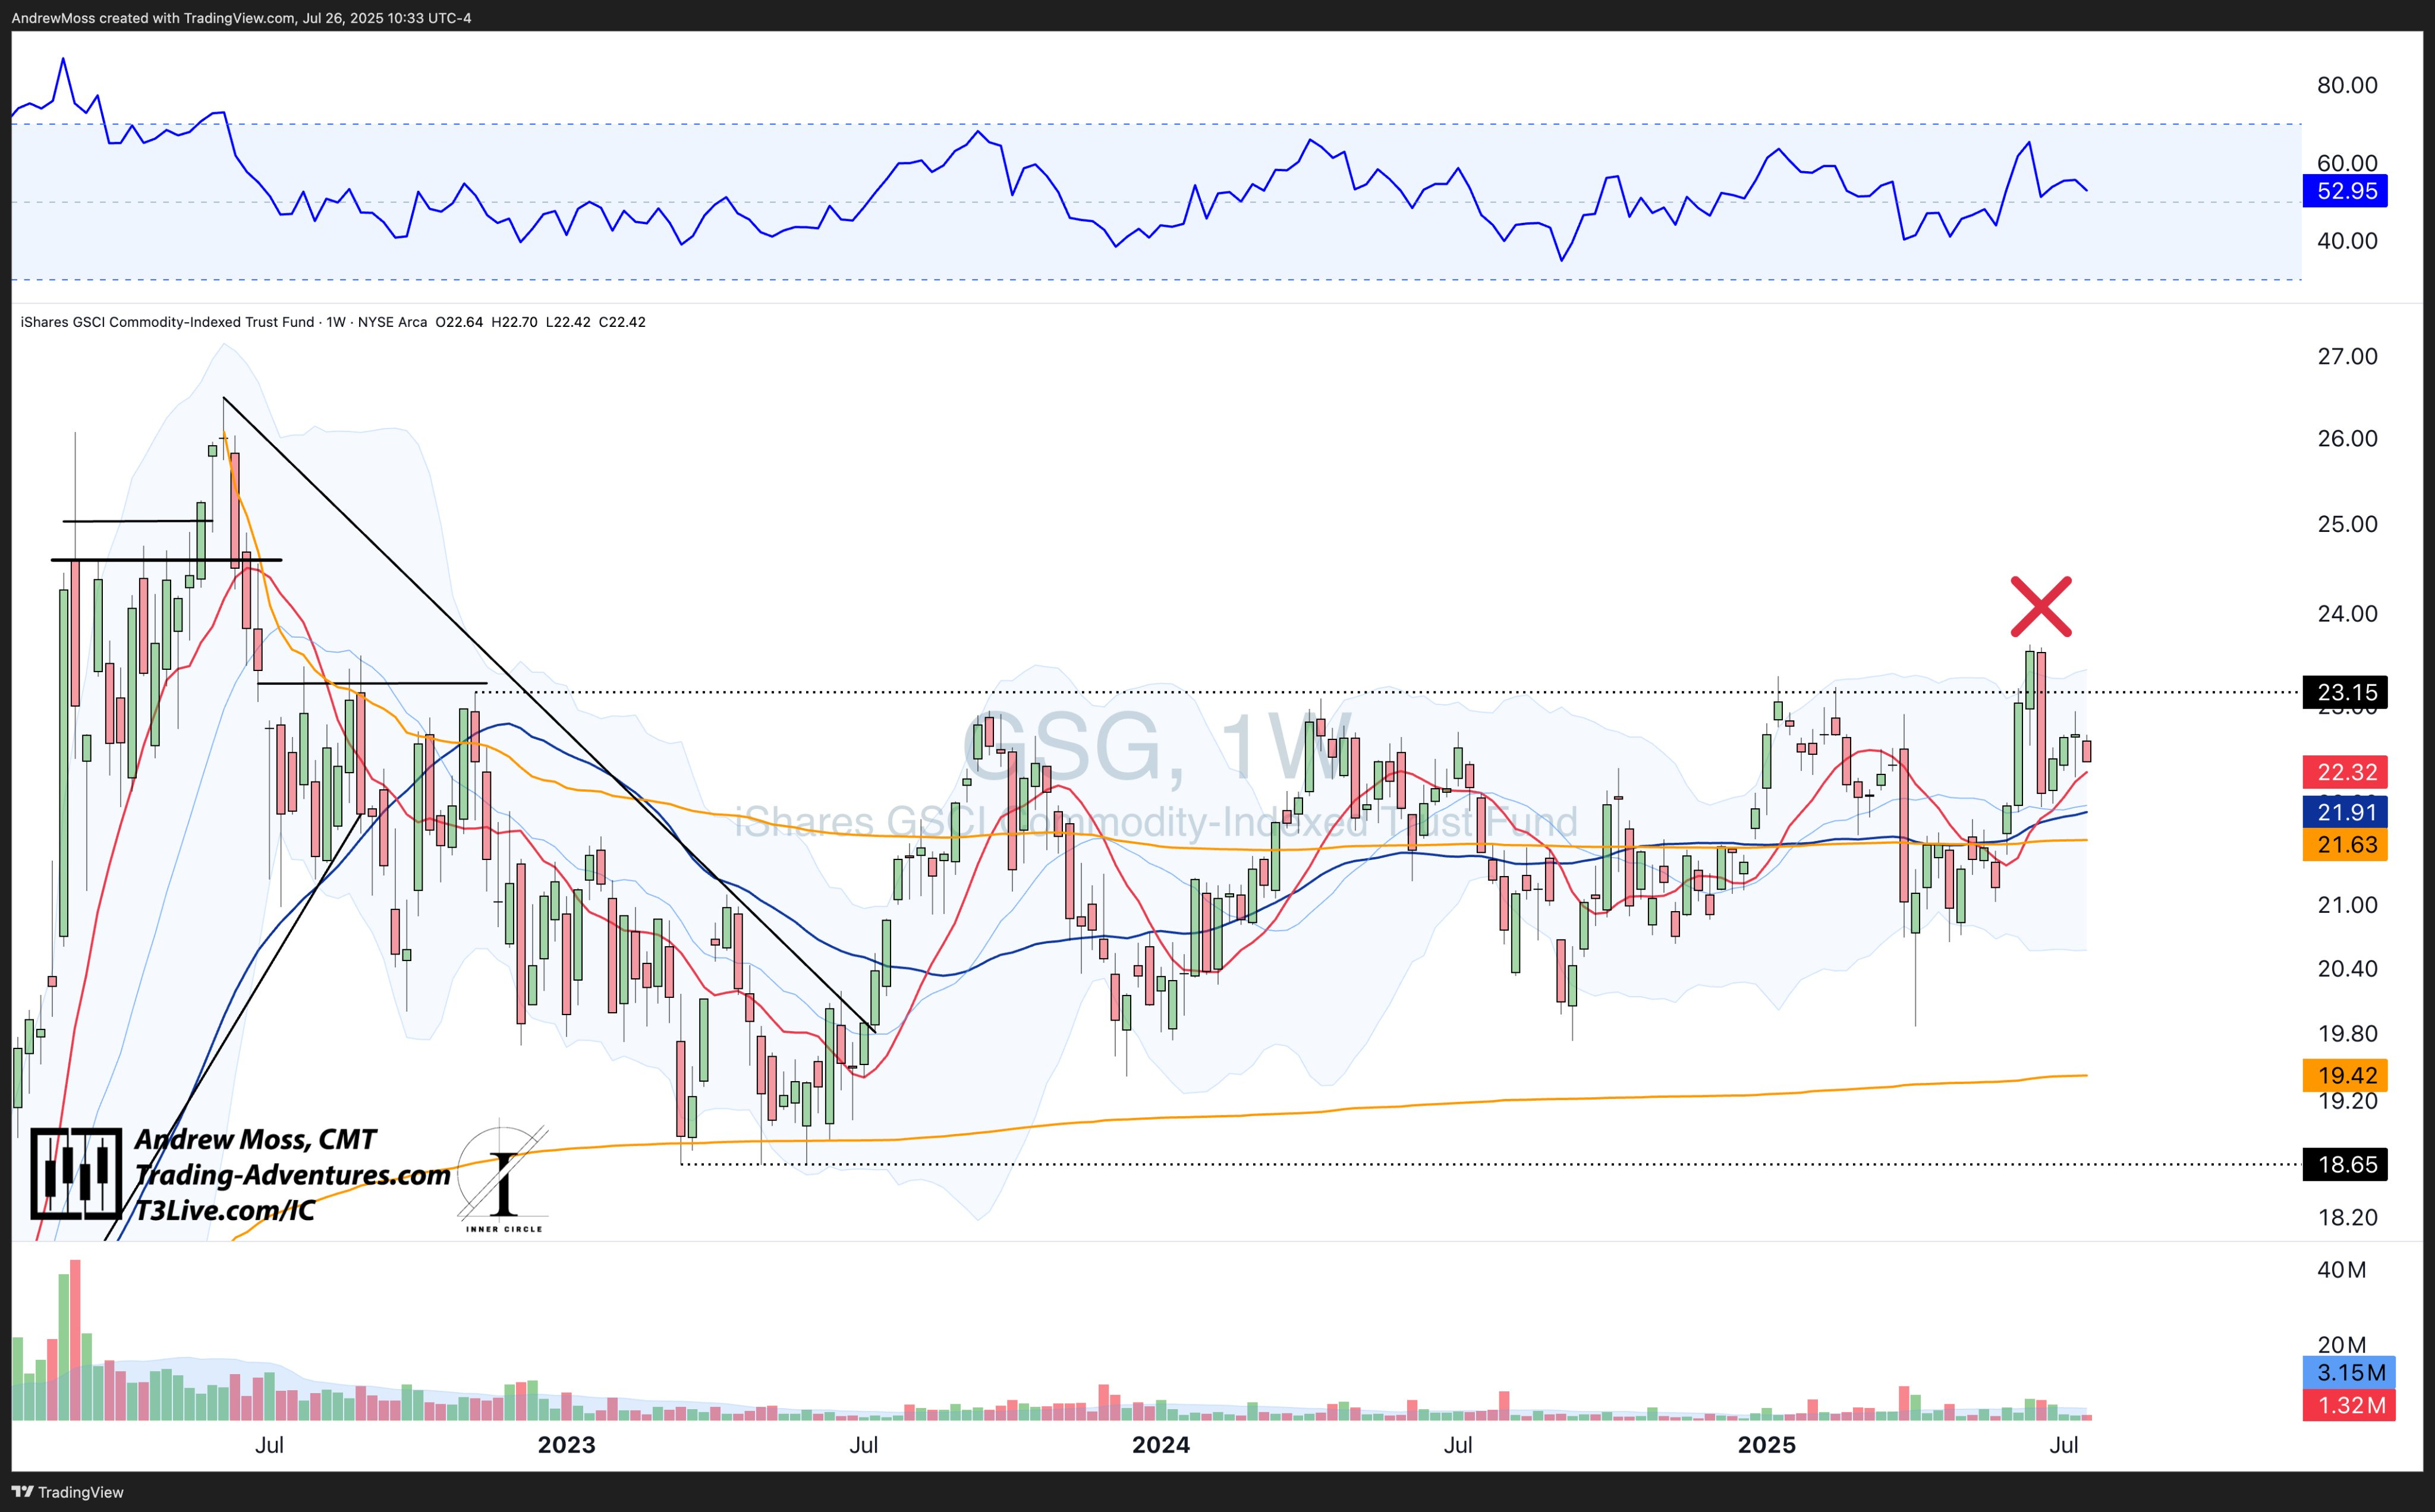Viewport: 2435px width, 1512px height.
Task: Click the blue 21.91 moving average tag
Action: (x=2345, y=812)
